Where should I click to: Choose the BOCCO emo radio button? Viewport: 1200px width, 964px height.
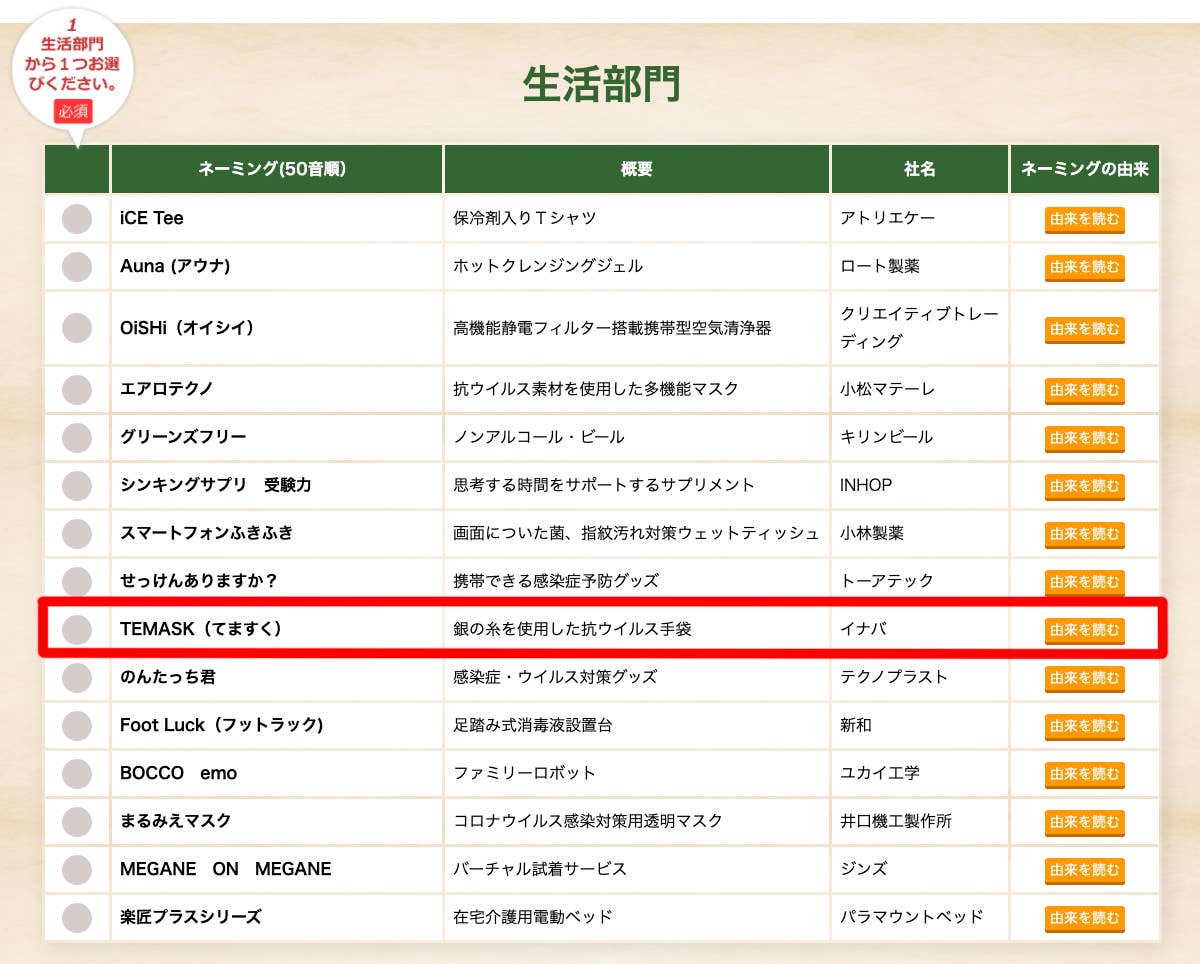click(77, 773)
